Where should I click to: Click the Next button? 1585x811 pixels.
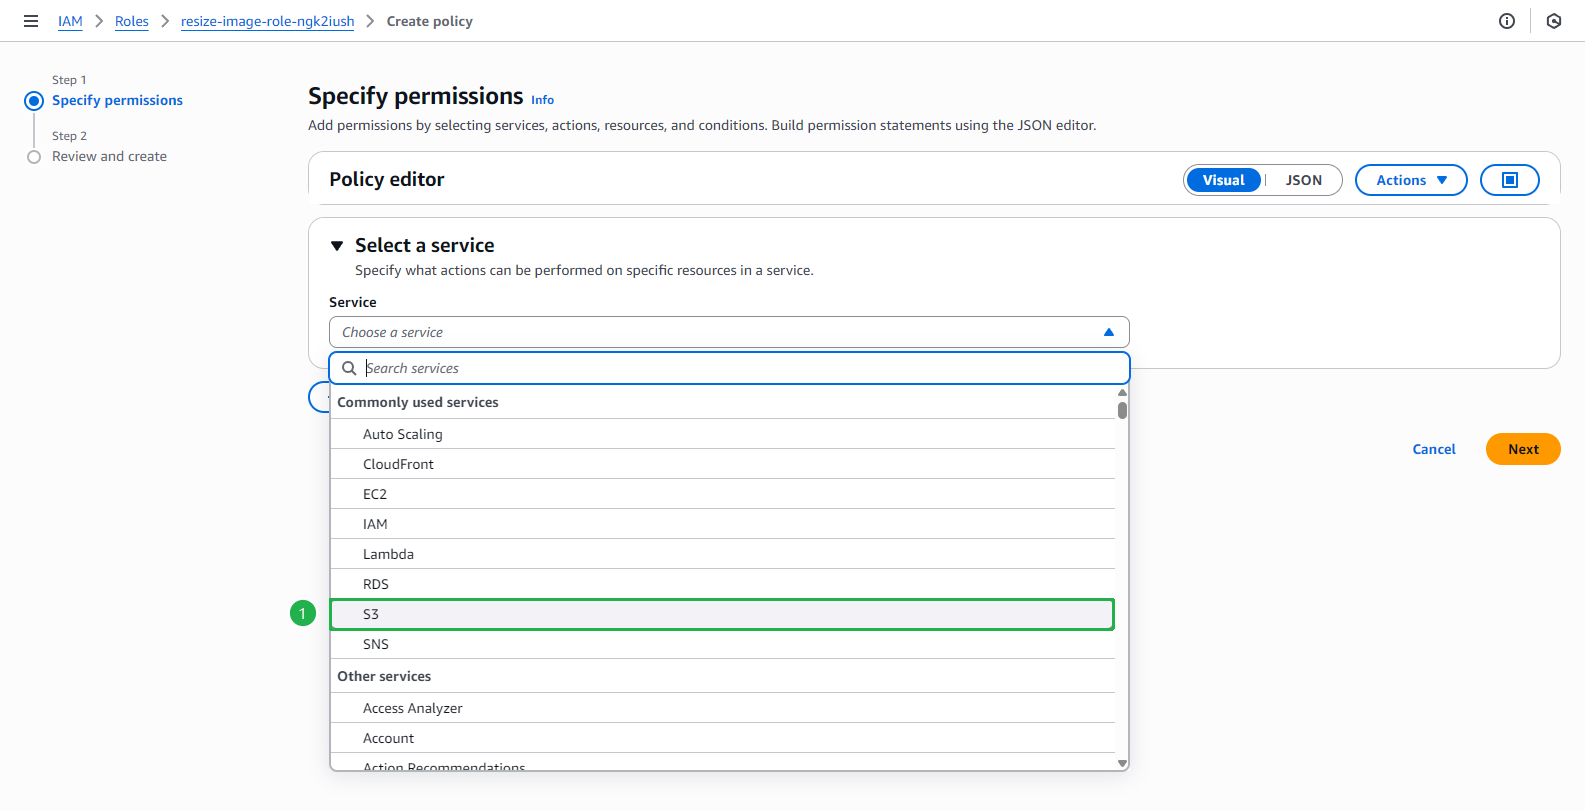(1523, 449)
